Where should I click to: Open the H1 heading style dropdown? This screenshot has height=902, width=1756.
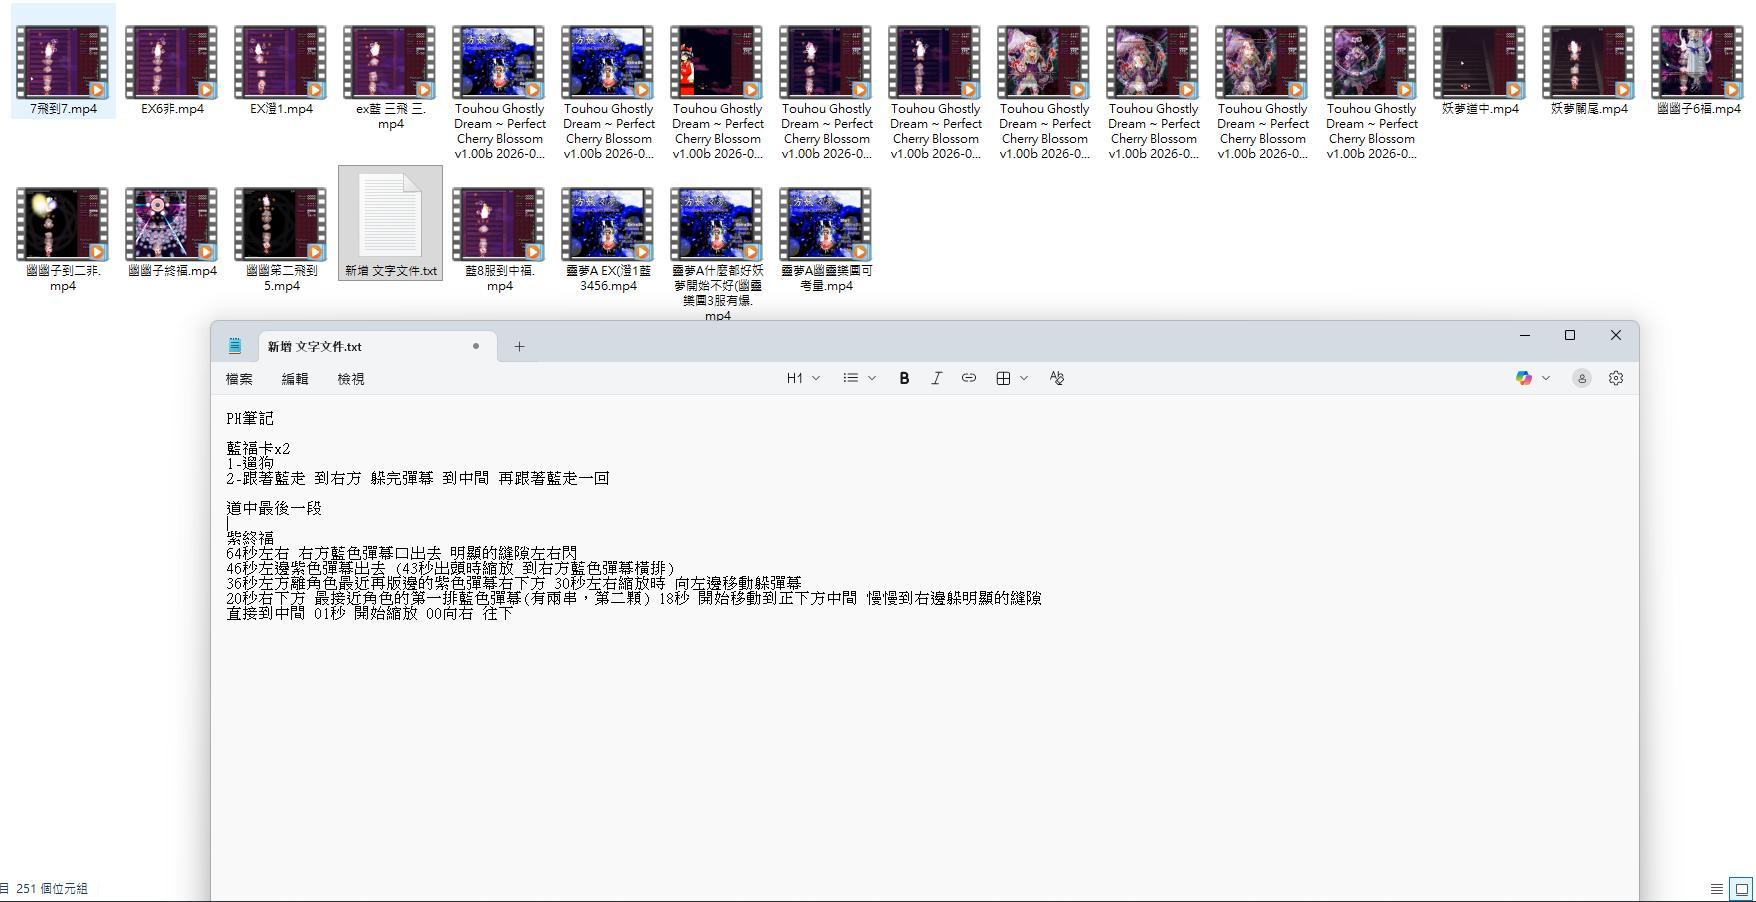pyautogui.click(x=803, y=378)
